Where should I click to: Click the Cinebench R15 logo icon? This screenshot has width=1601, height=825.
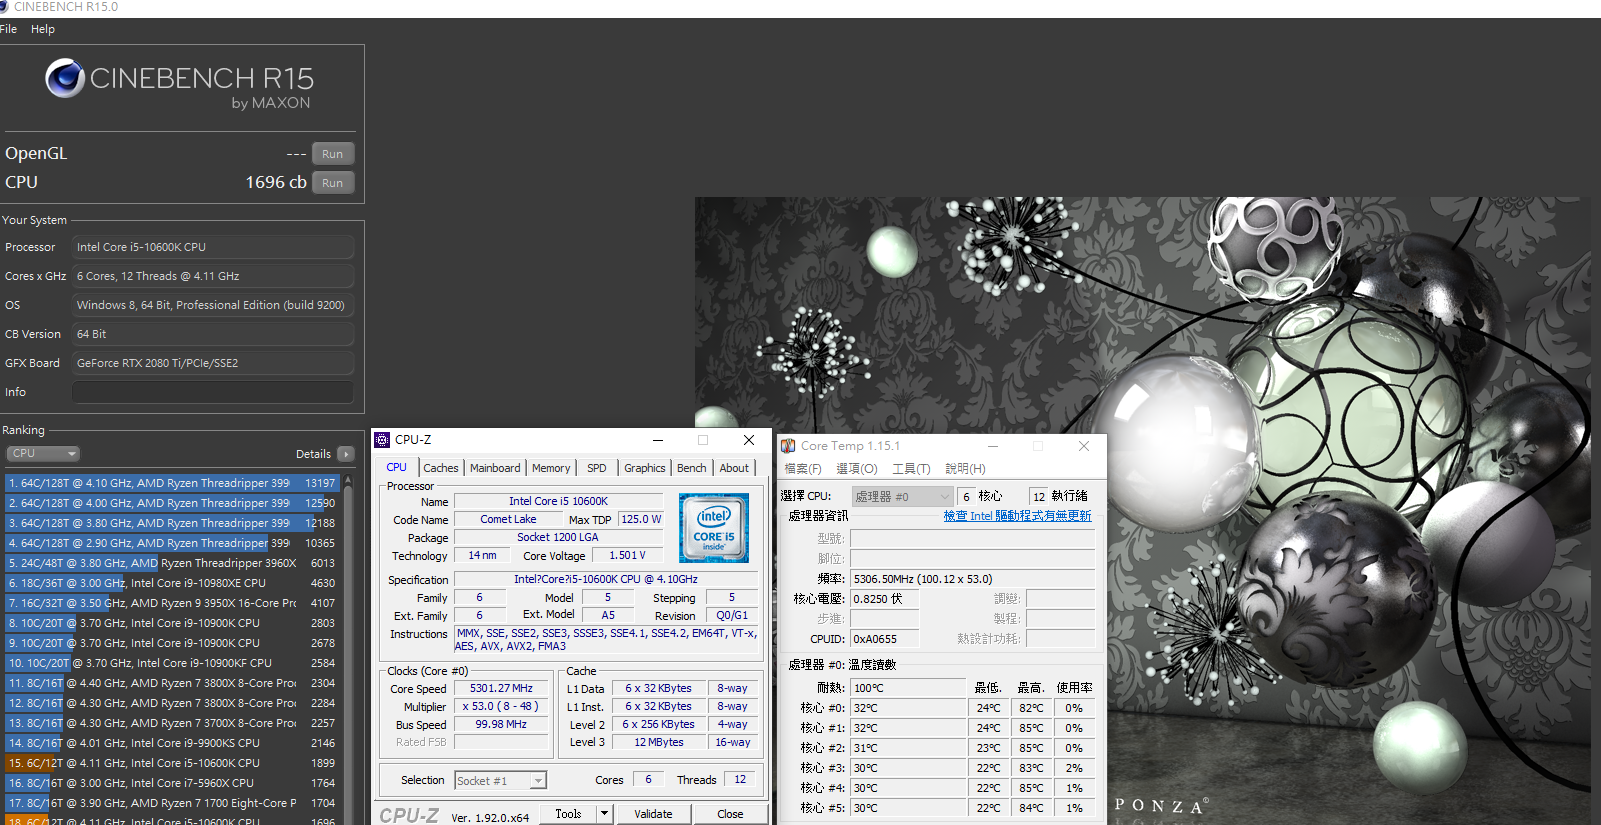pos(65,78)
